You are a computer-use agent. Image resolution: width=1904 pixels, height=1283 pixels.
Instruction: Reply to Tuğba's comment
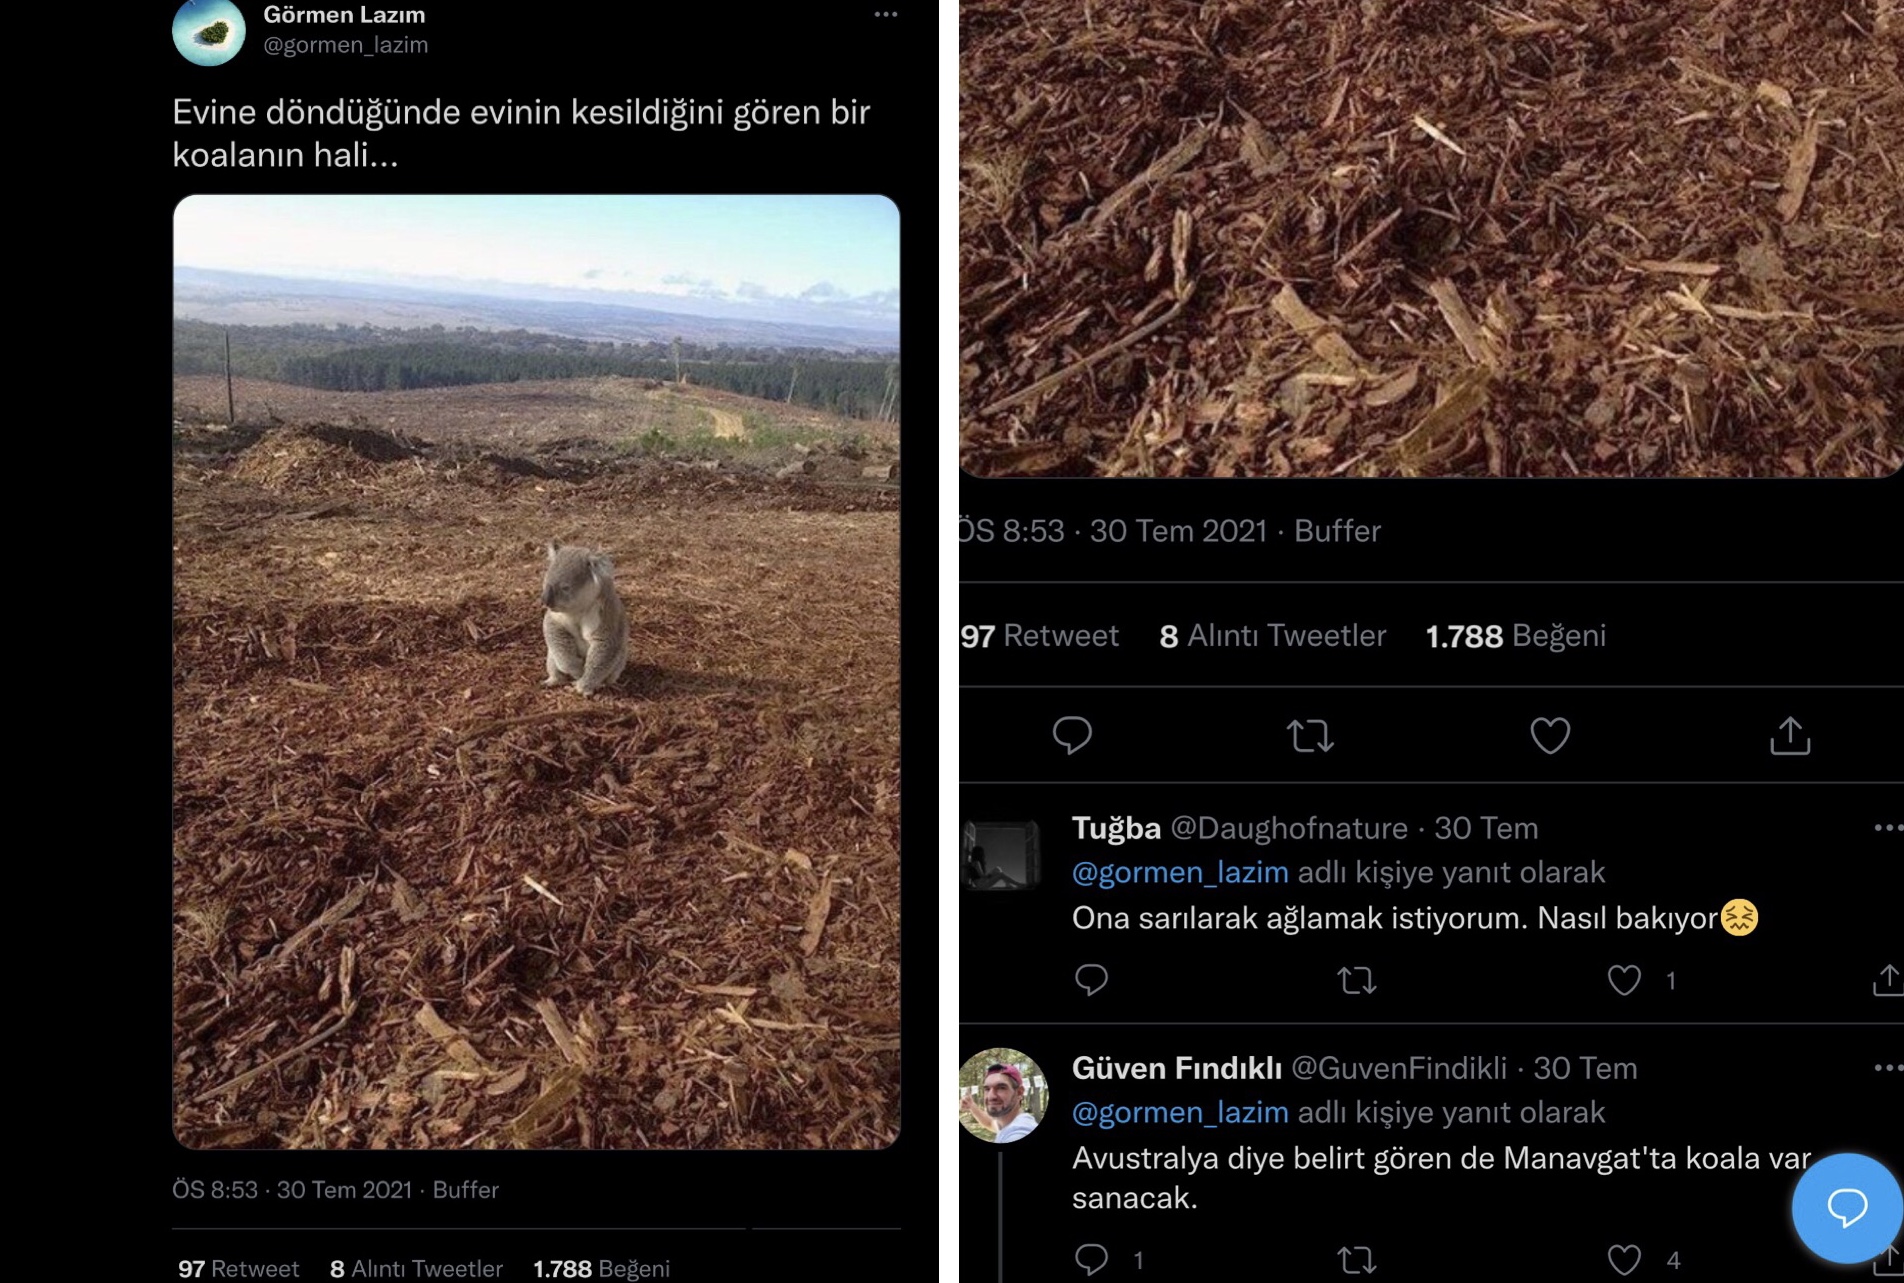pyautogui.click(x=1091, y=980)
